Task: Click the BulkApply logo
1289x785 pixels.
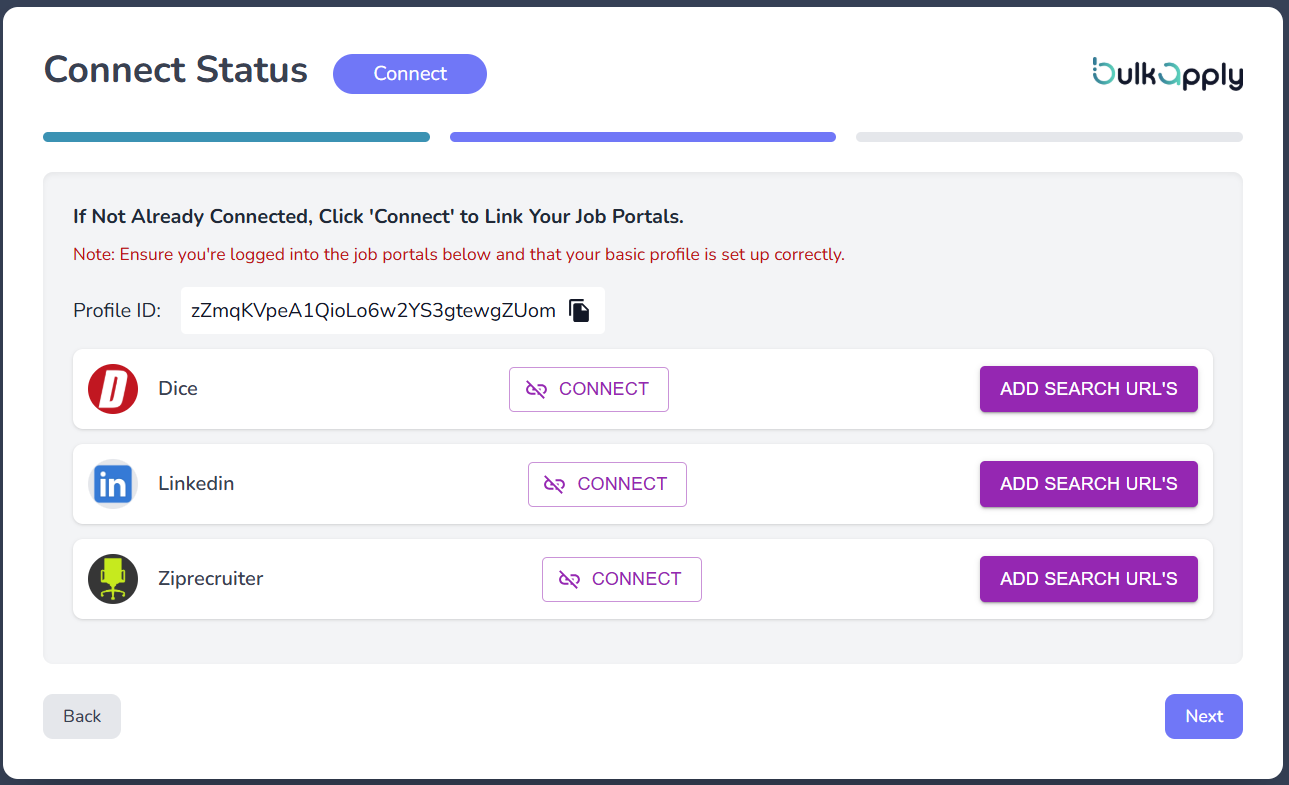Action: click(x=1167, y=73)
